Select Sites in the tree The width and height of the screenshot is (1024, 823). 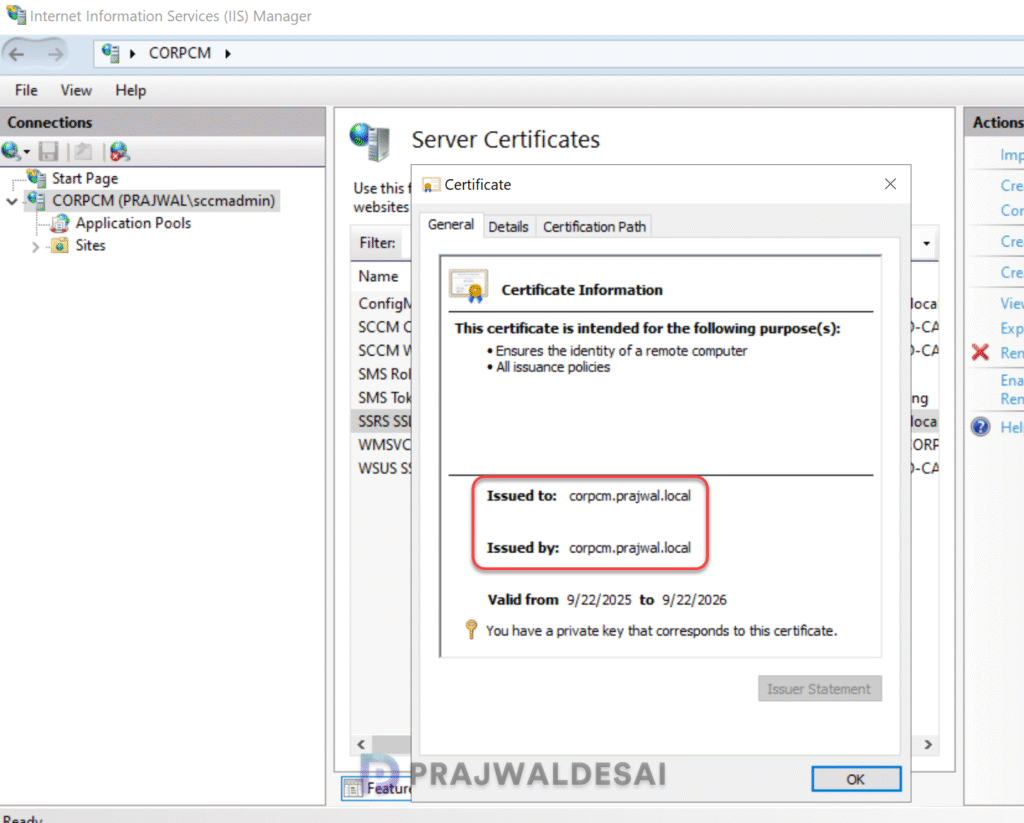coord(90,246)
